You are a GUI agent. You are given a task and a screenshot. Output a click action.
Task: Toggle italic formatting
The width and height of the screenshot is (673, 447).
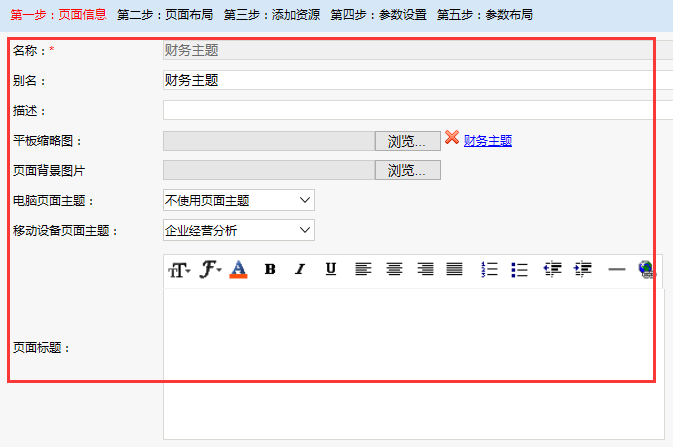[x=300, y=269]
